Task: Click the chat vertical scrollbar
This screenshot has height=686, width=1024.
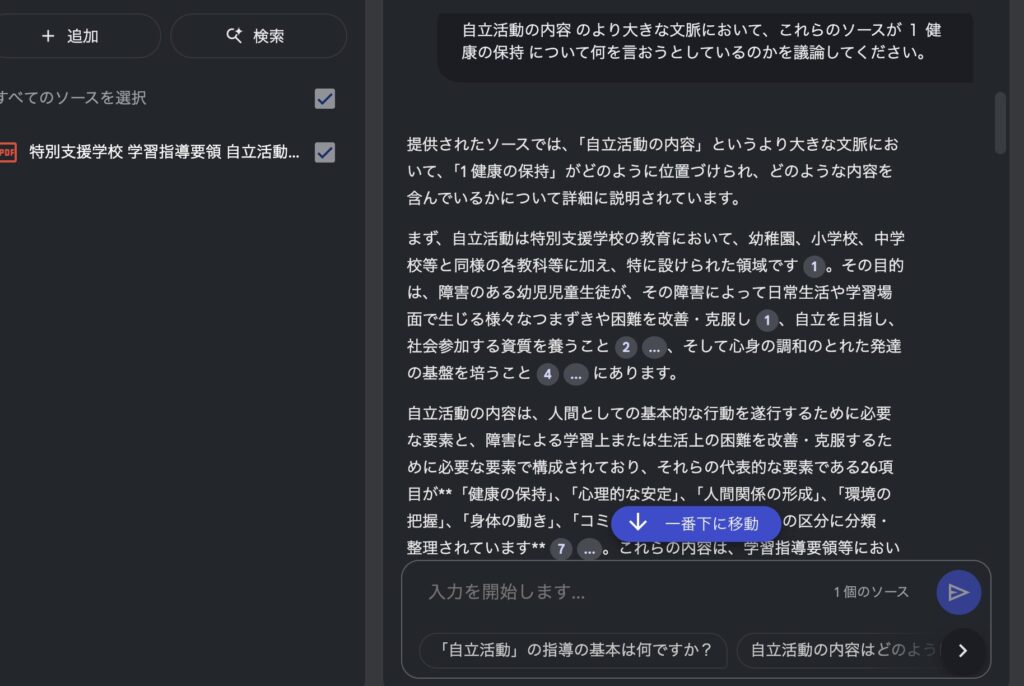Action: click(1000, 123)
